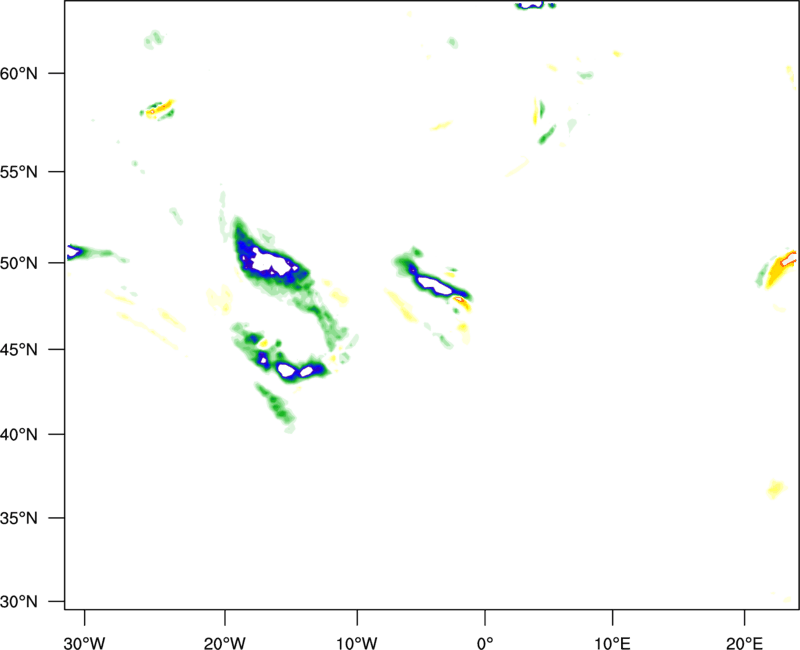Click the 30°W longitude label
800x650 pixels.
(x=85, y=643)
